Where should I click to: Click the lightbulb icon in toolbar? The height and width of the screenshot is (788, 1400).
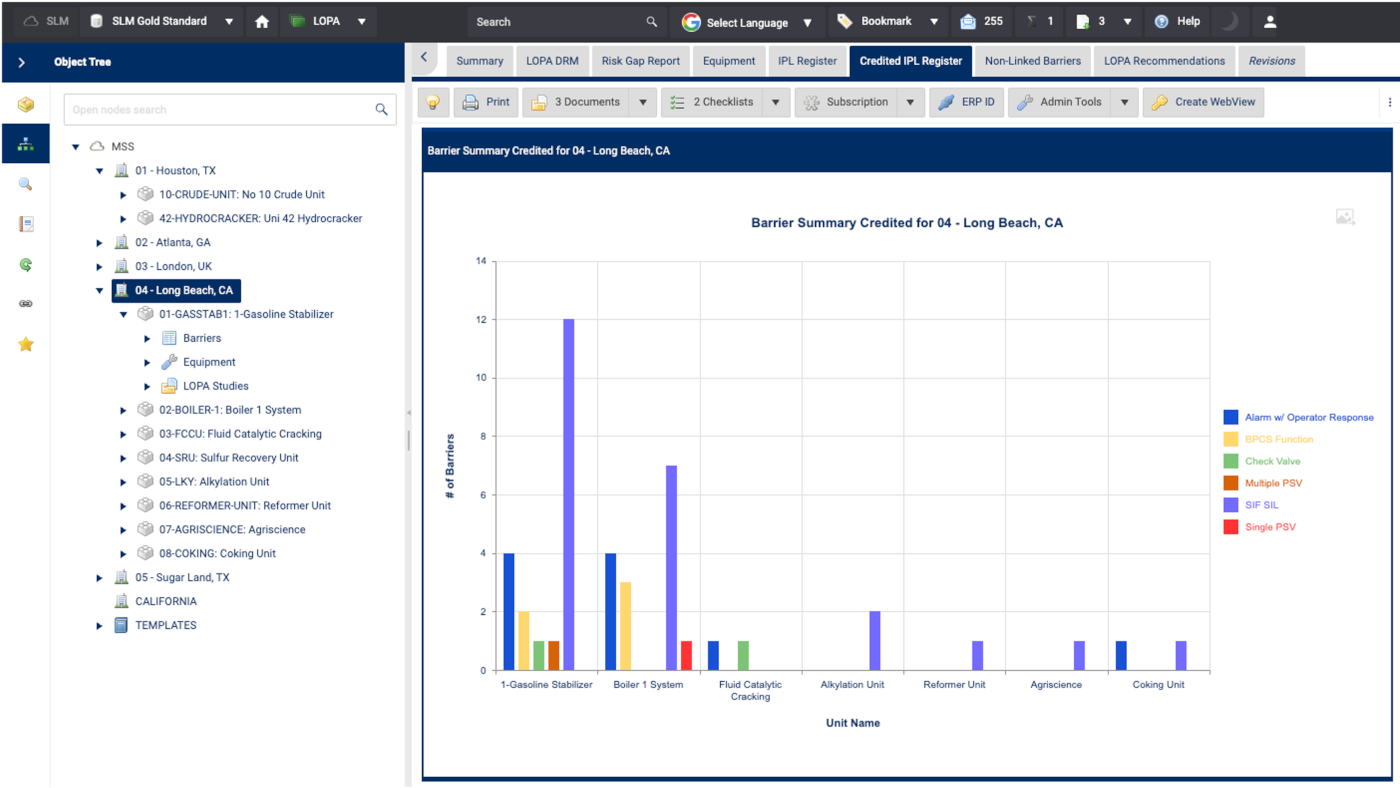click(433, 102)
